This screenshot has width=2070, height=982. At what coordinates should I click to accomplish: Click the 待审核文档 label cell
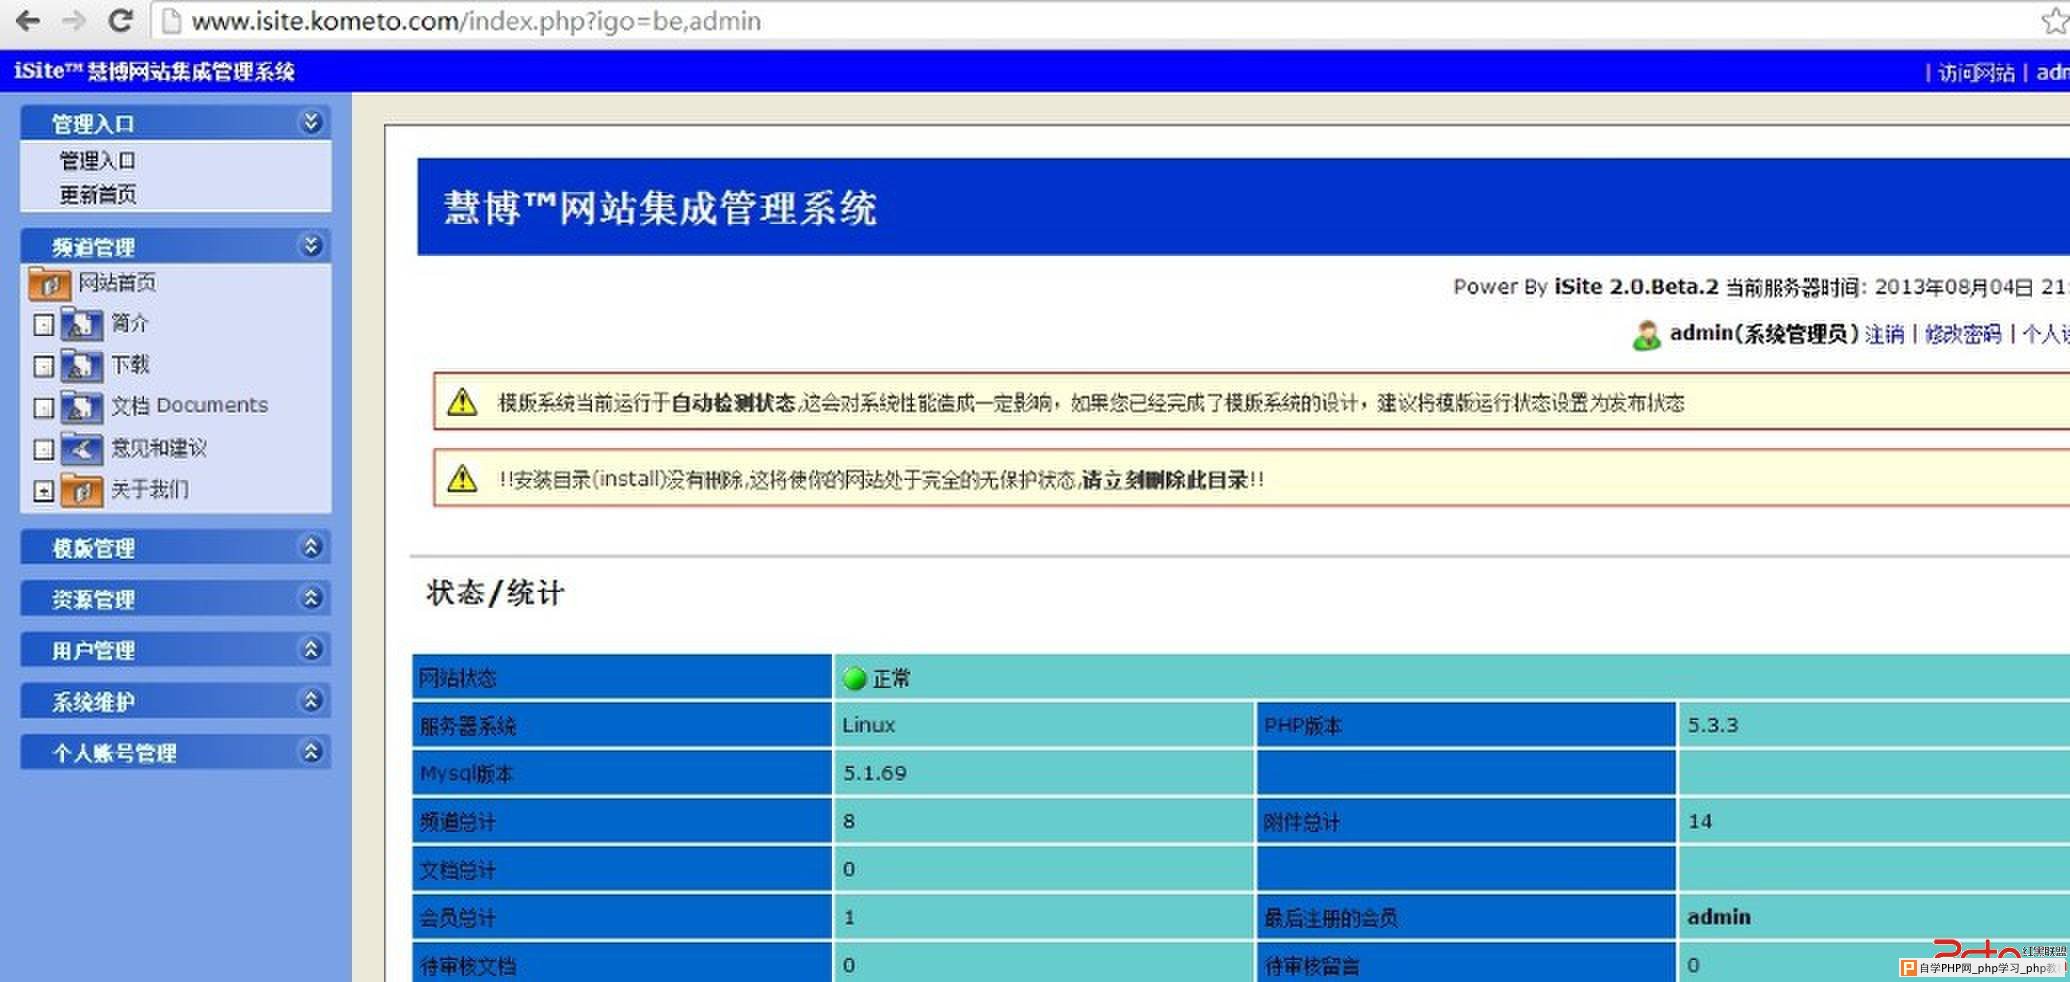tap(621, 964)
